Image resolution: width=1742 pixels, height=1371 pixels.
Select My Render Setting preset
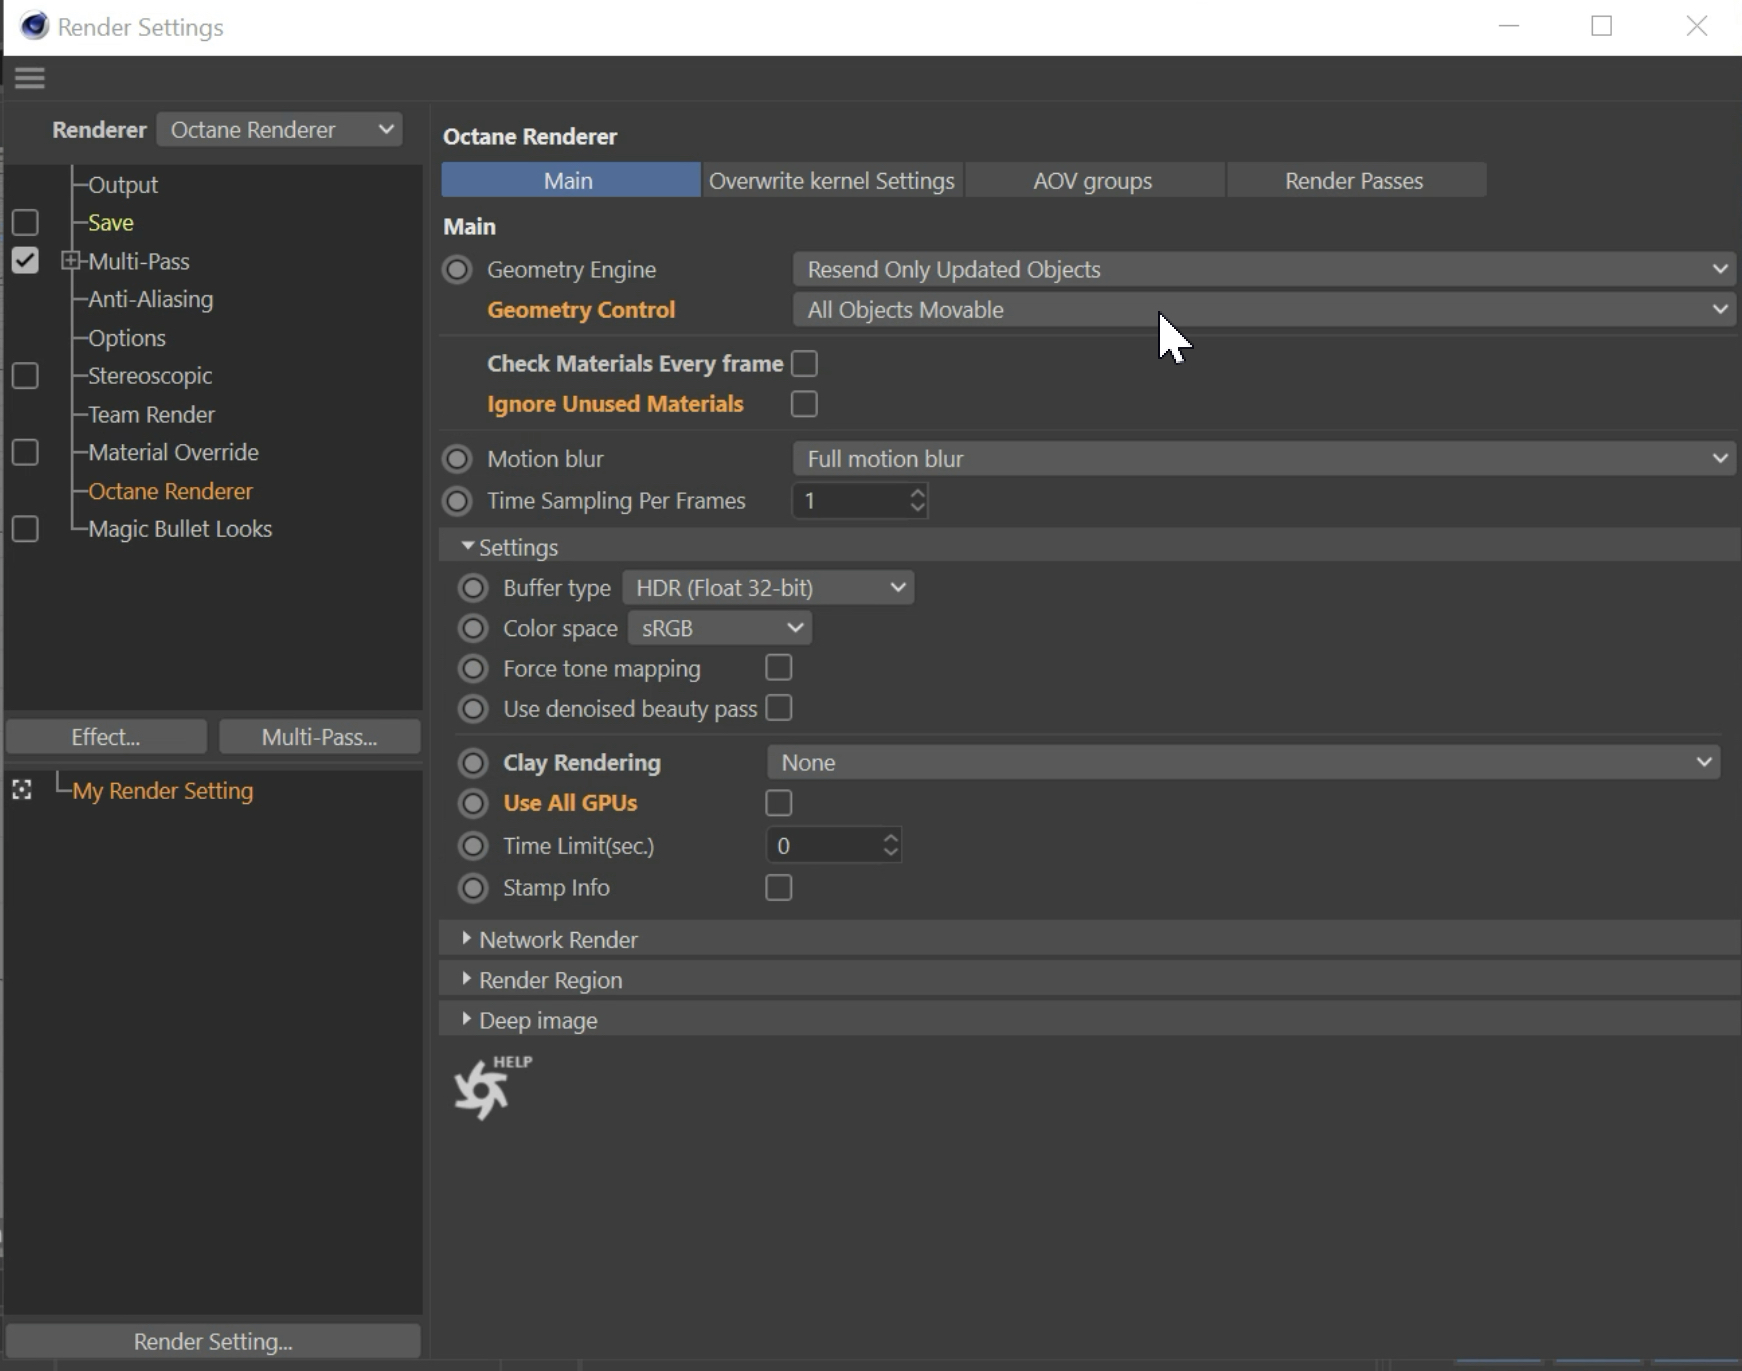(x=163, y=791)
